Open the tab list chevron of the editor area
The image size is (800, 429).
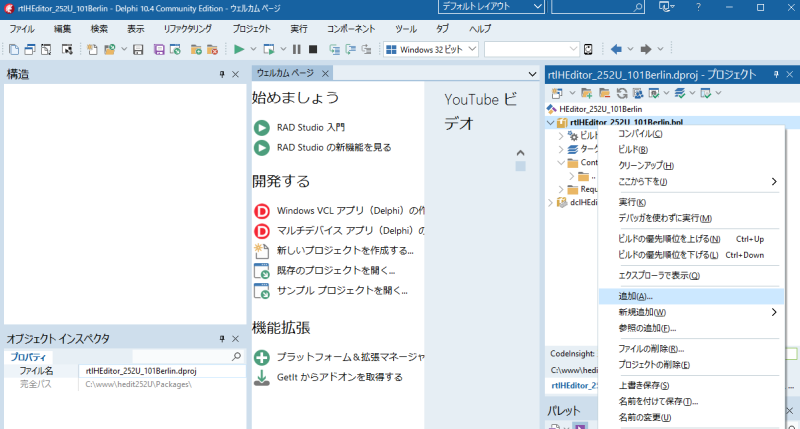coord(532,74)
